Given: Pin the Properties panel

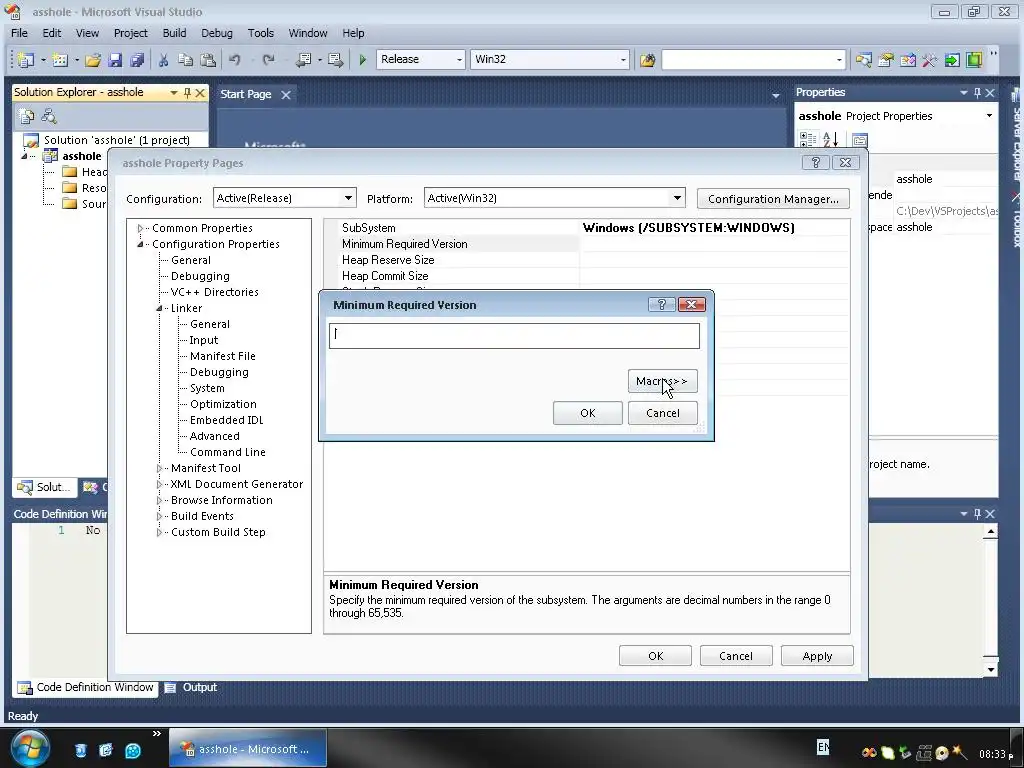Looking at the screenshot, I should pyautogui.click(x=977, y=93).
